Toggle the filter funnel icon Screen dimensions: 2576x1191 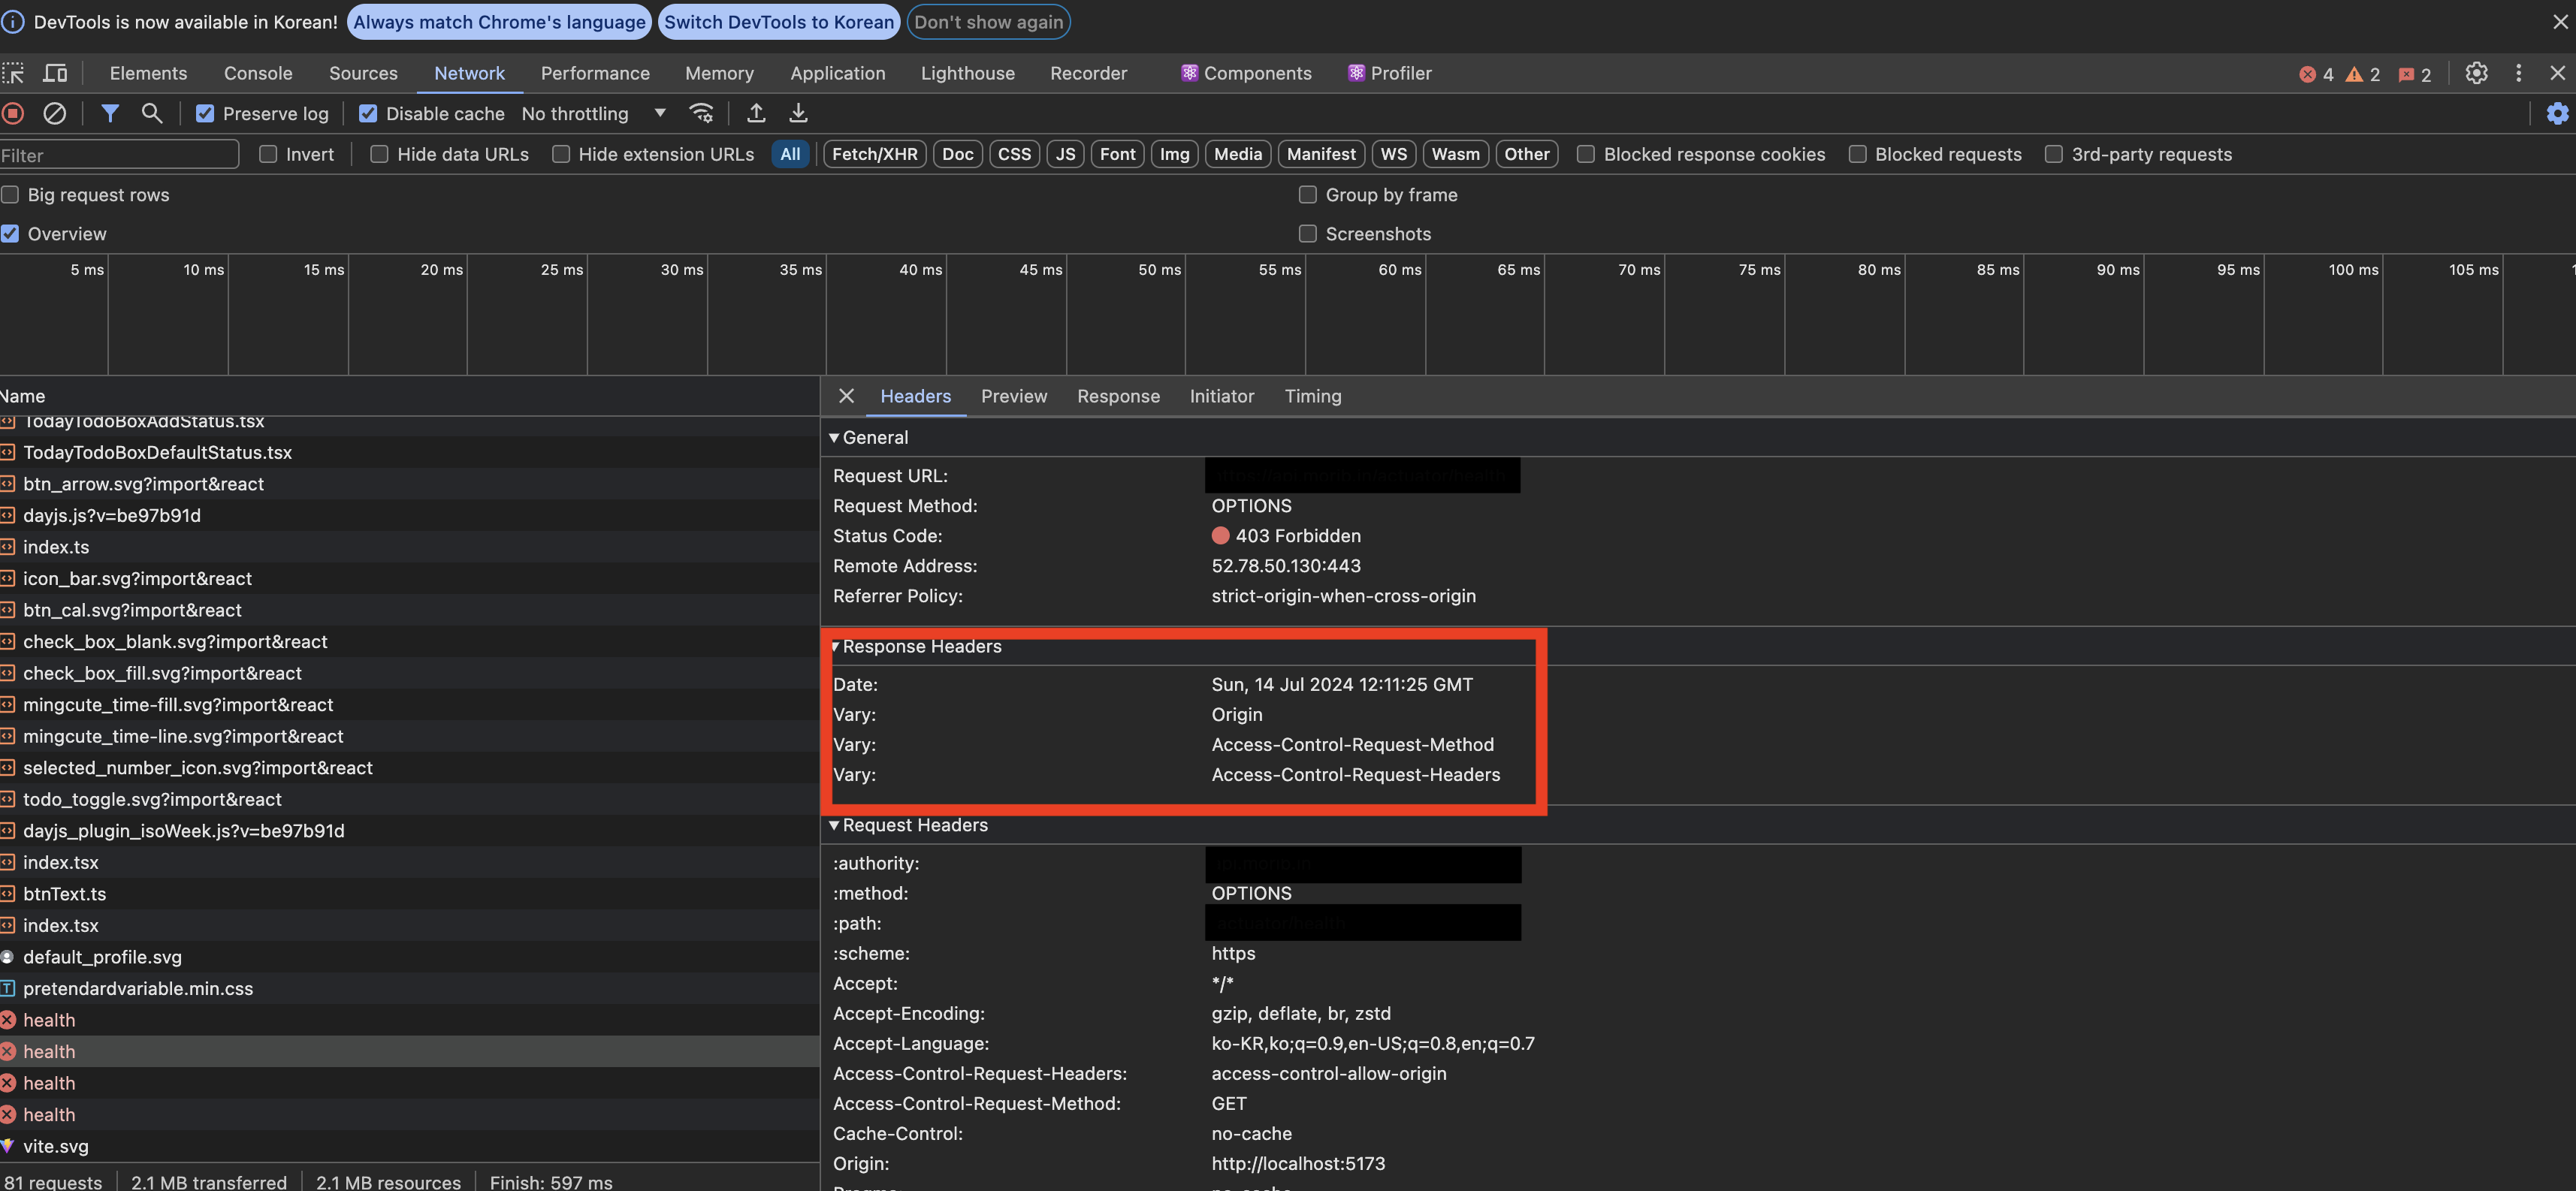110,114
